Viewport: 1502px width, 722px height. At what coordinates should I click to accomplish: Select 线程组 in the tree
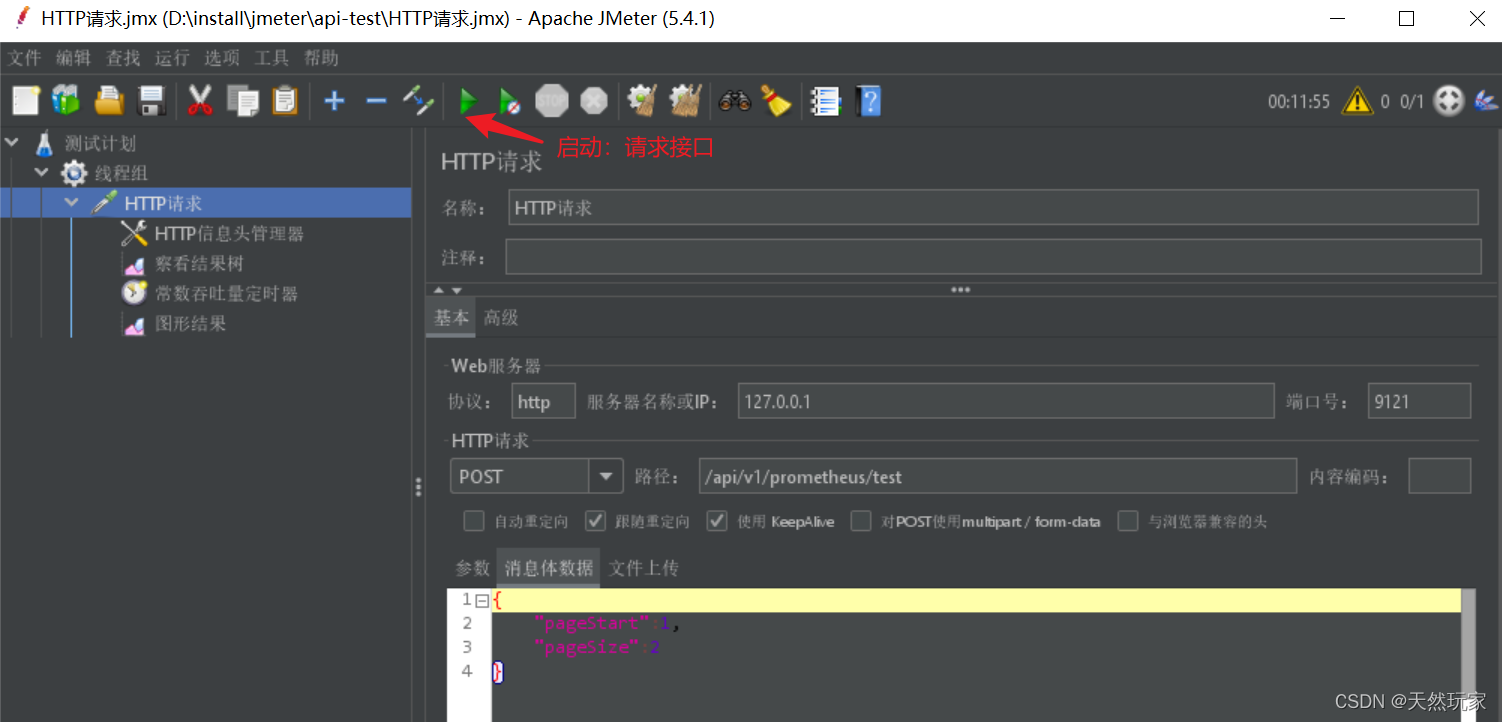121,174
